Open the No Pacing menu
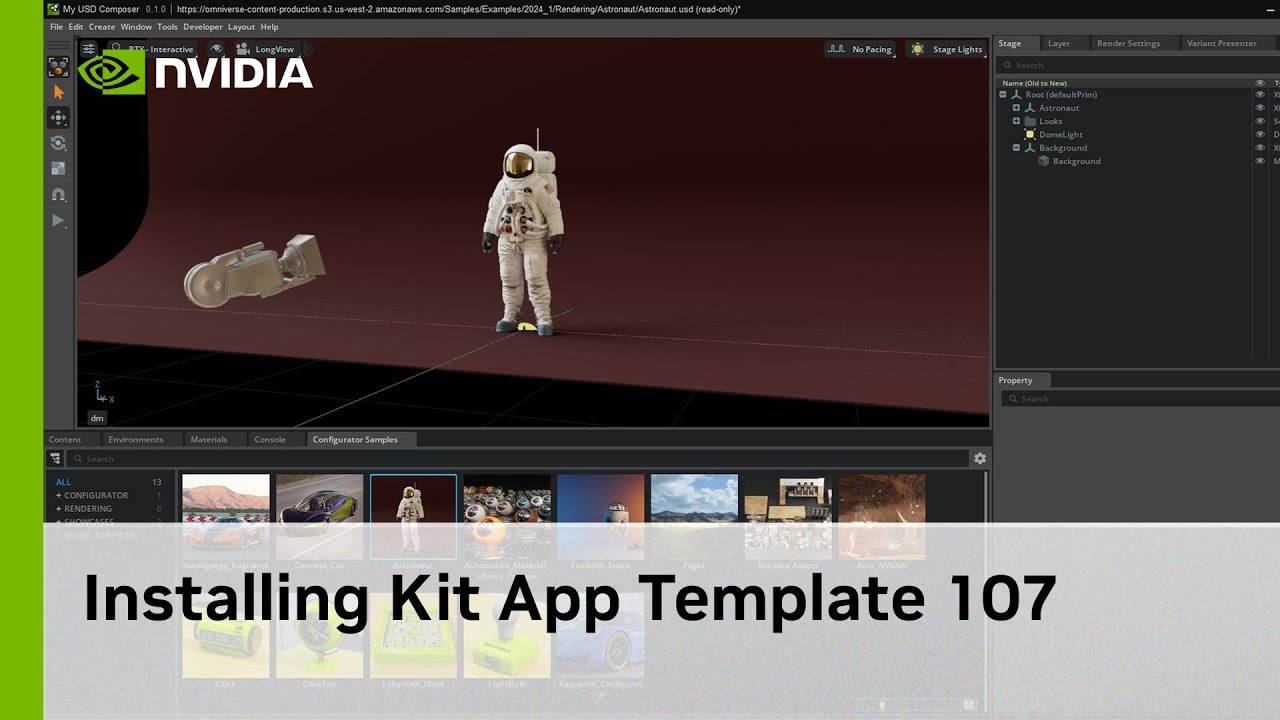Image resolution: width=1280 pixels, height=720 pixels. pos(860,49)
